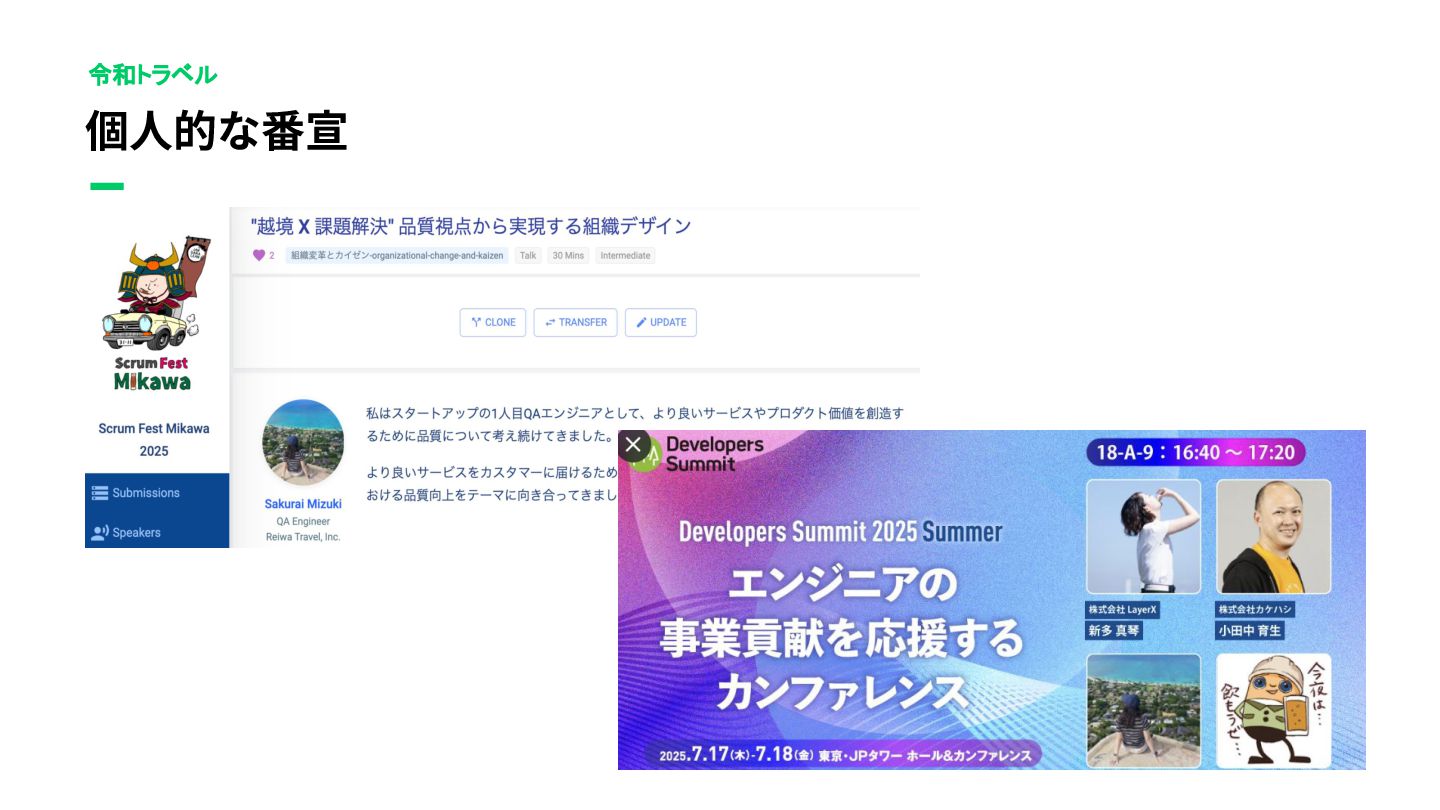
Task: Click the purple heart like icon
Action: [x=259, y=255]
